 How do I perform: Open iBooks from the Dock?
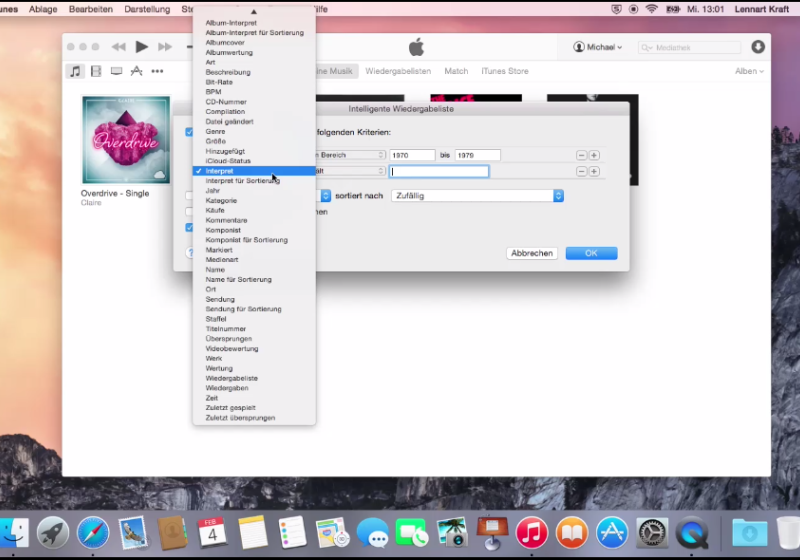(571, 532)
